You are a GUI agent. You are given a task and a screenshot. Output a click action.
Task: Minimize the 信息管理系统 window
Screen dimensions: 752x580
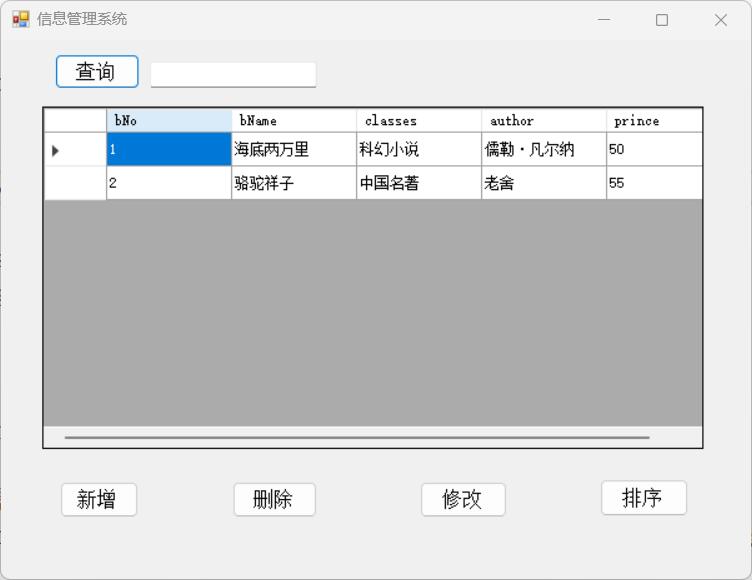604,20
